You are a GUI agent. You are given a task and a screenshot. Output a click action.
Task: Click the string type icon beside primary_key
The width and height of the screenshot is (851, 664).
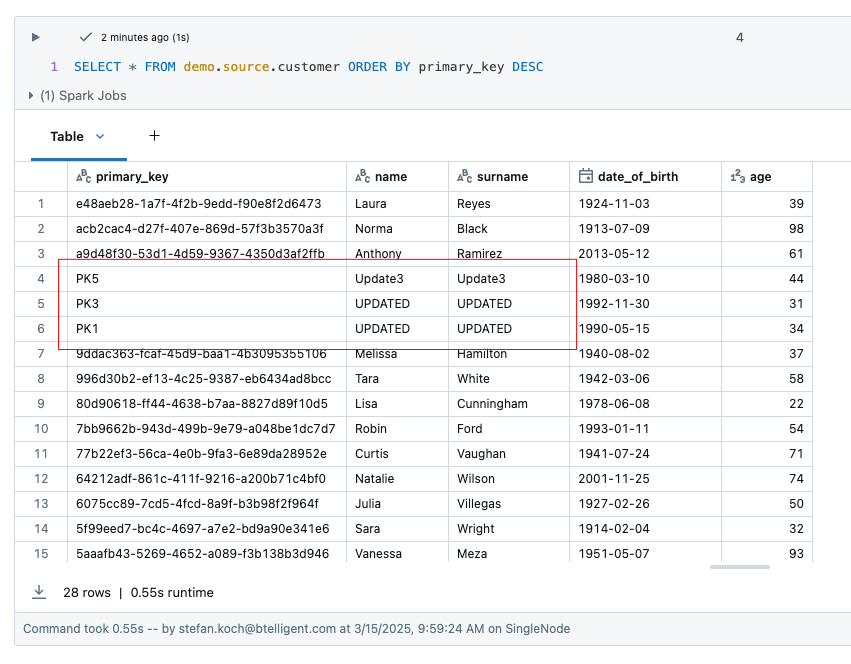coord(83,177)
